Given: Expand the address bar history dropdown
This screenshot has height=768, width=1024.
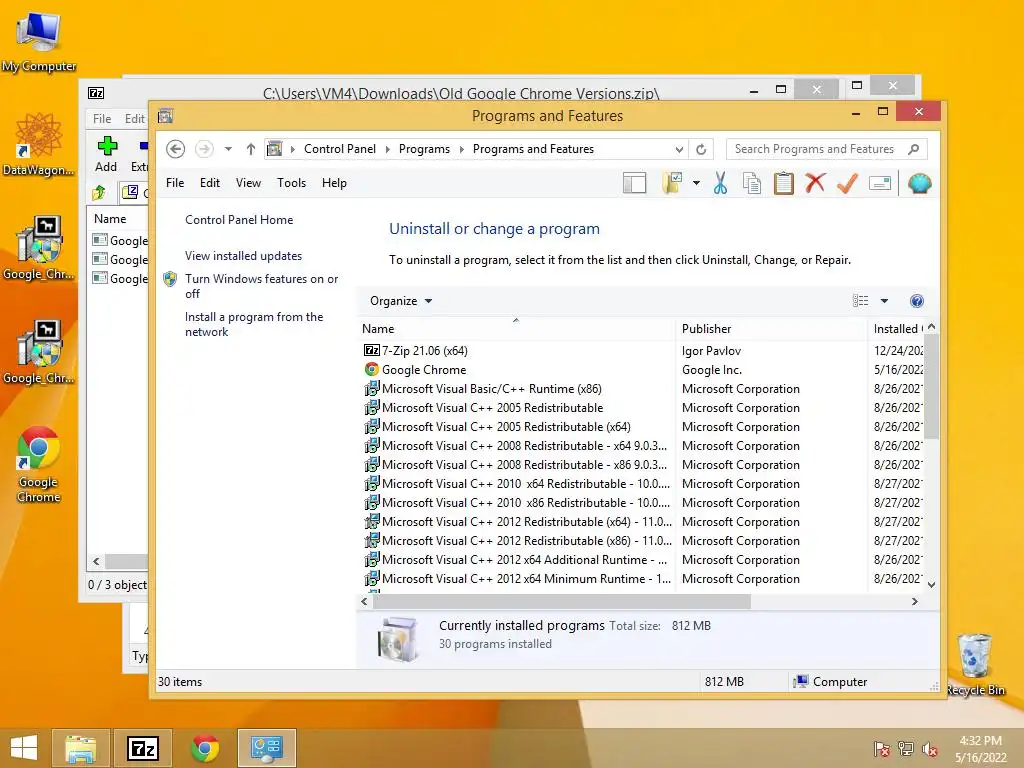Looking at the screenshot, I should (x=679, y=149).
